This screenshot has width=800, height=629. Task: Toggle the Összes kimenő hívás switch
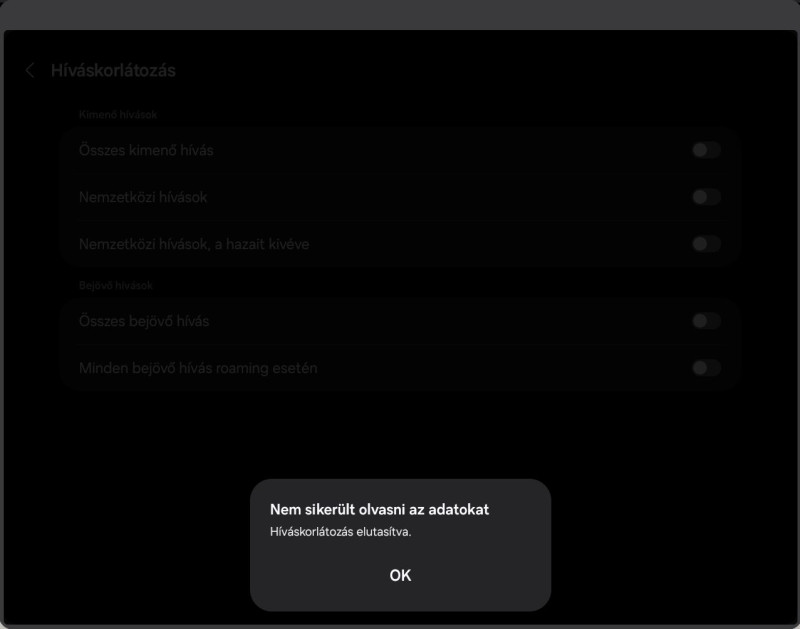706,150
